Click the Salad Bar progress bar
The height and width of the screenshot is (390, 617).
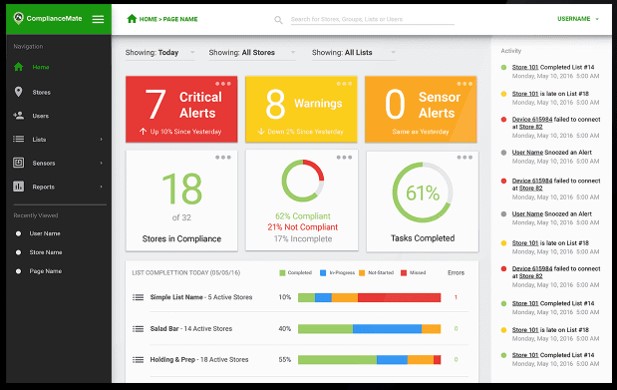point(369,329)
